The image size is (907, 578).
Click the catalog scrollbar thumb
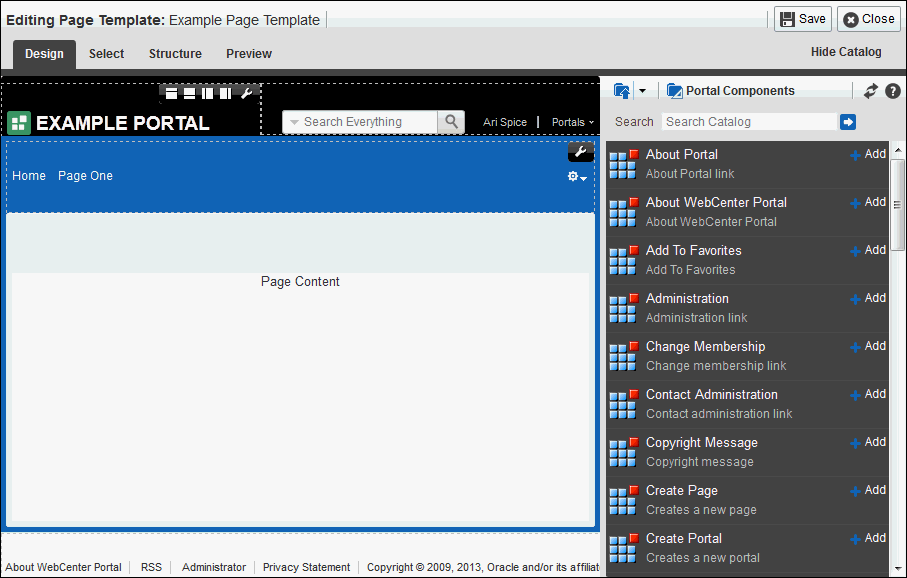click(x=898, y=205)
